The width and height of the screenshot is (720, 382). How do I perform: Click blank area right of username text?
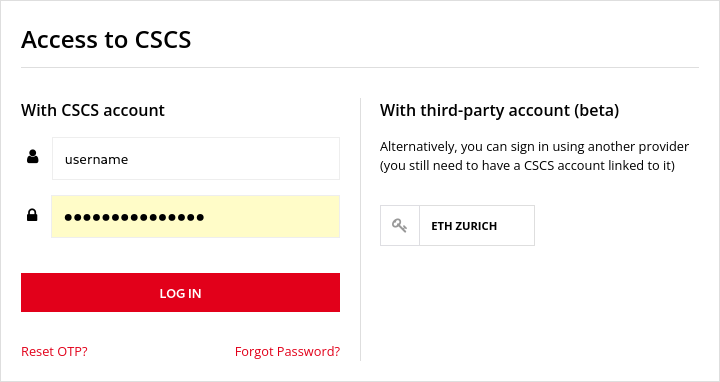click(x=234, y=158)
